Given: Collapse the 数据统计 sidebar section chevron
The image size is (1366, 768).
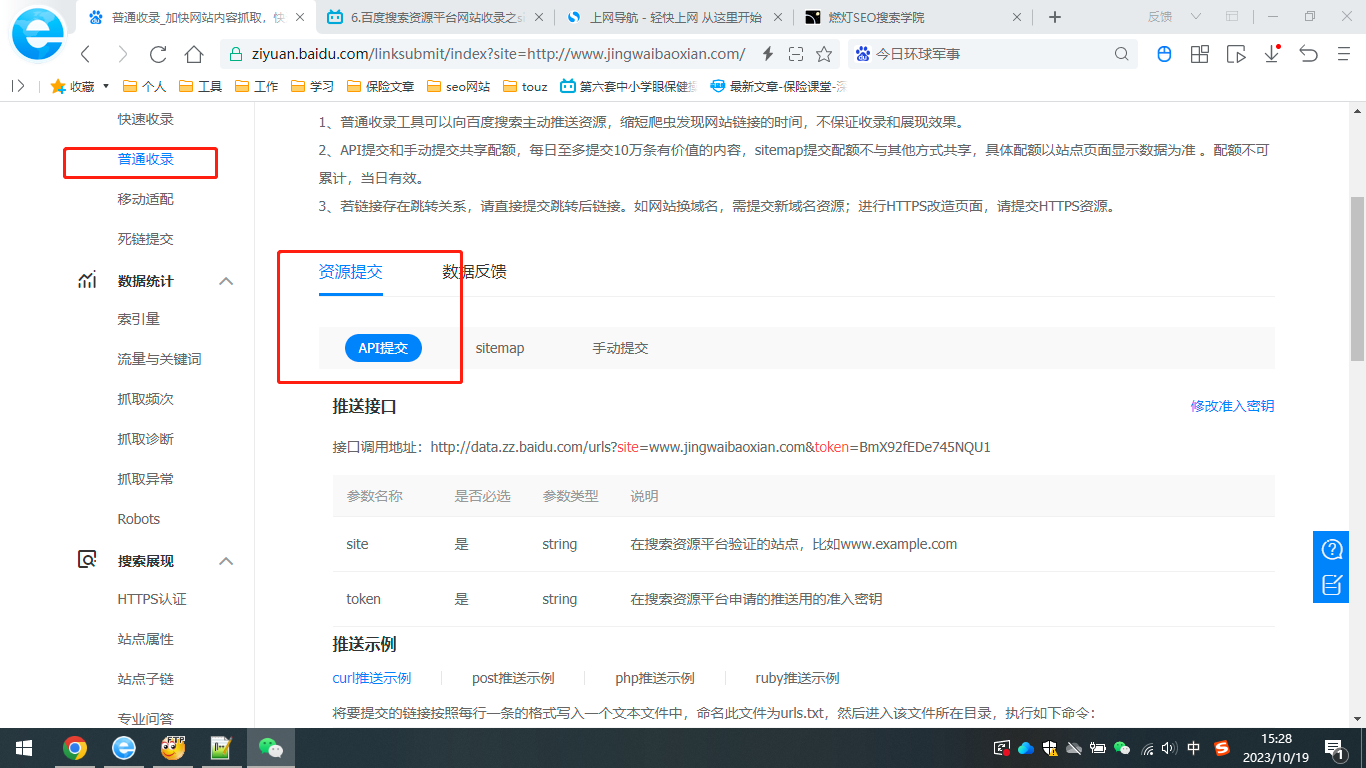Looking at the screenshot, I should click(226, 281).
